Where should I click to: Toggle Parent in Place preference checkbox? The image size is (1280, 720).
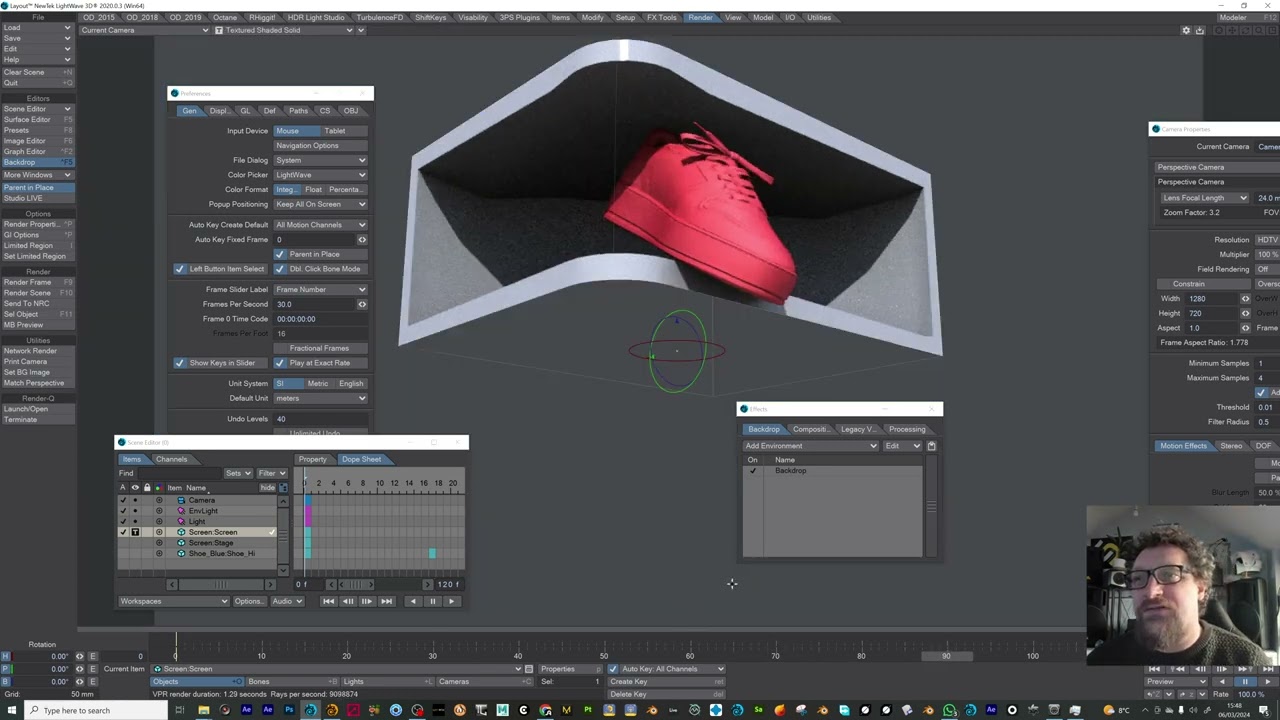pyautogui.click(x=280, y=254)
